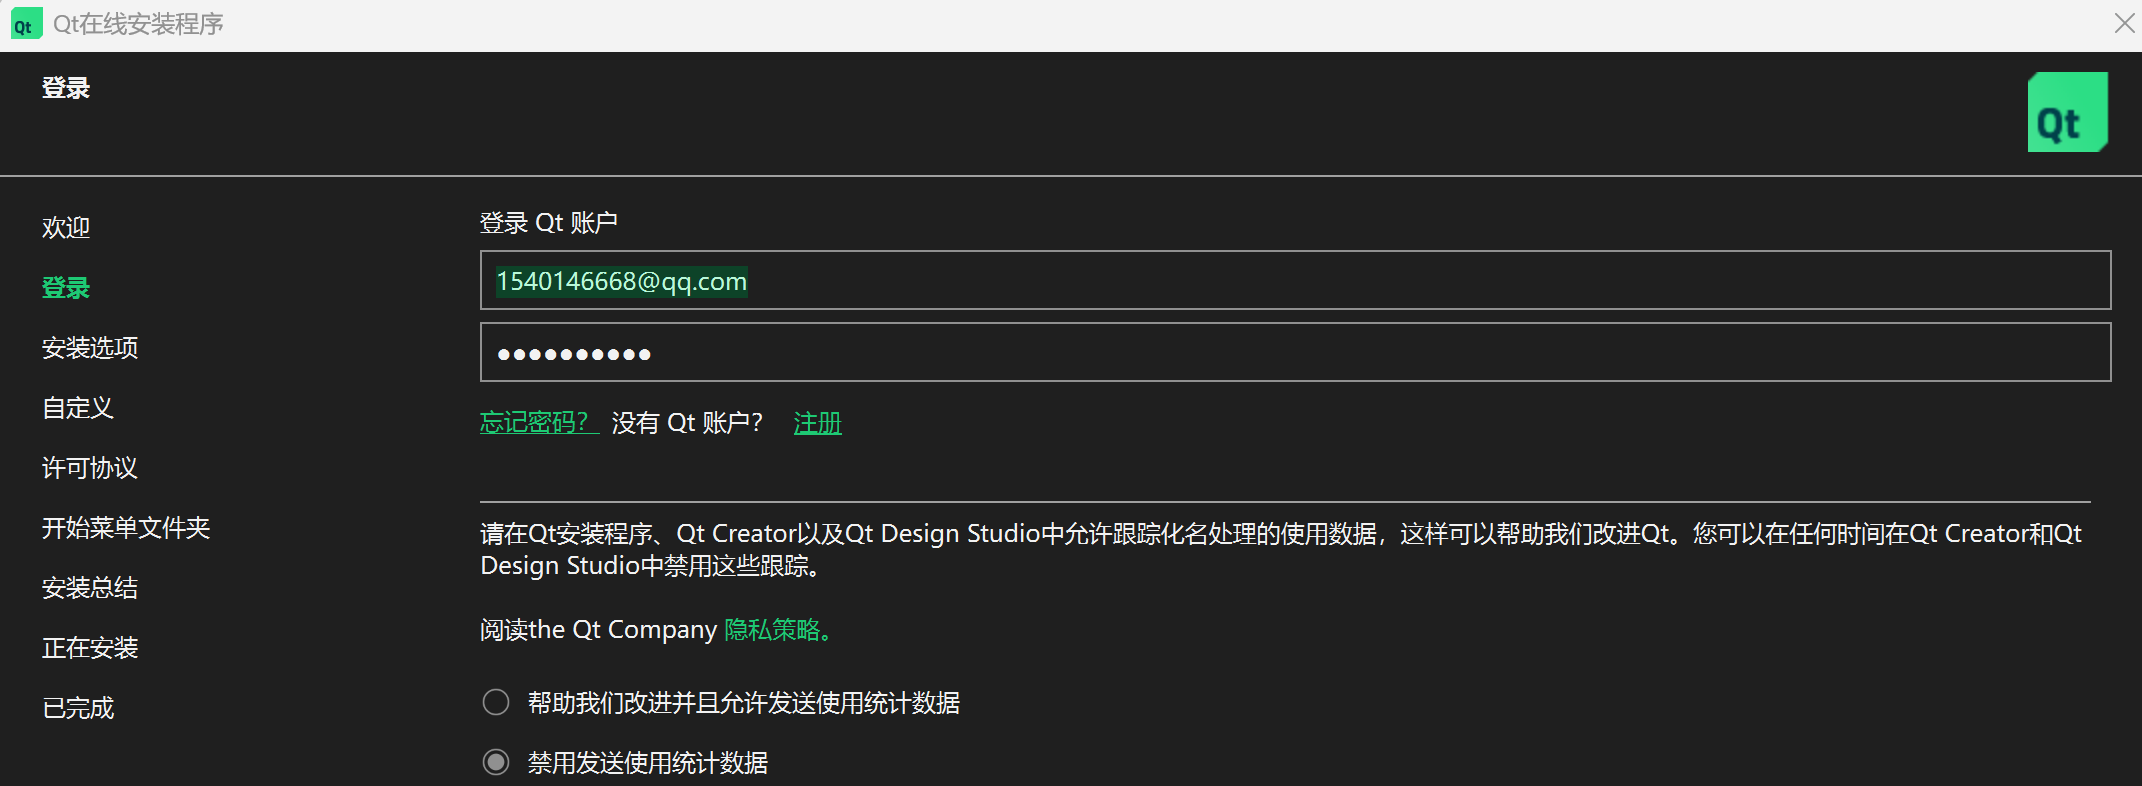Click the 自定义 step in the sidebar

click(78, 408)
